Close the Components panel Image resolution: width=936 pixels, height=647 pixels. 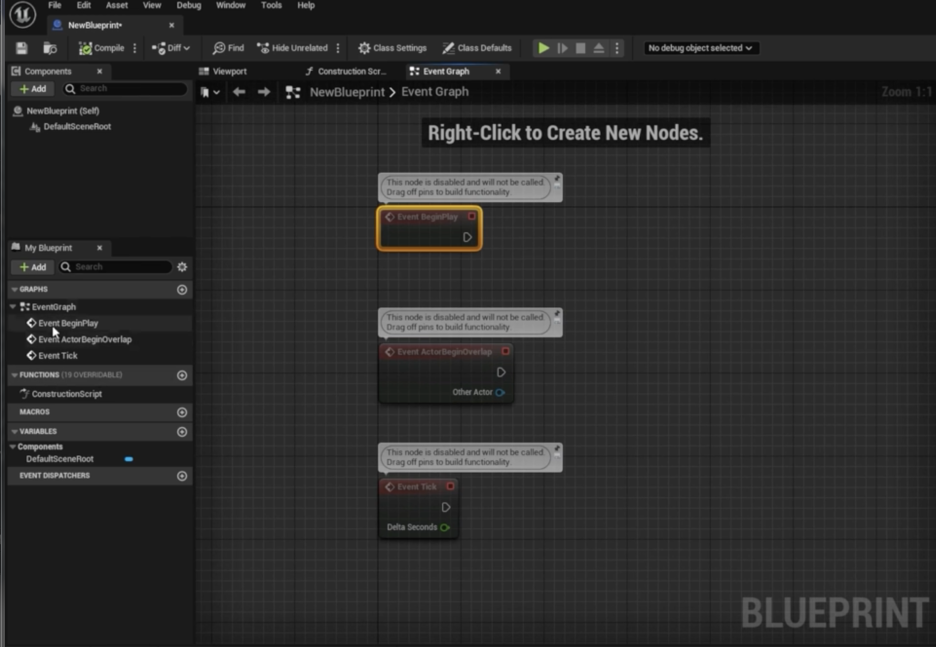100,72
